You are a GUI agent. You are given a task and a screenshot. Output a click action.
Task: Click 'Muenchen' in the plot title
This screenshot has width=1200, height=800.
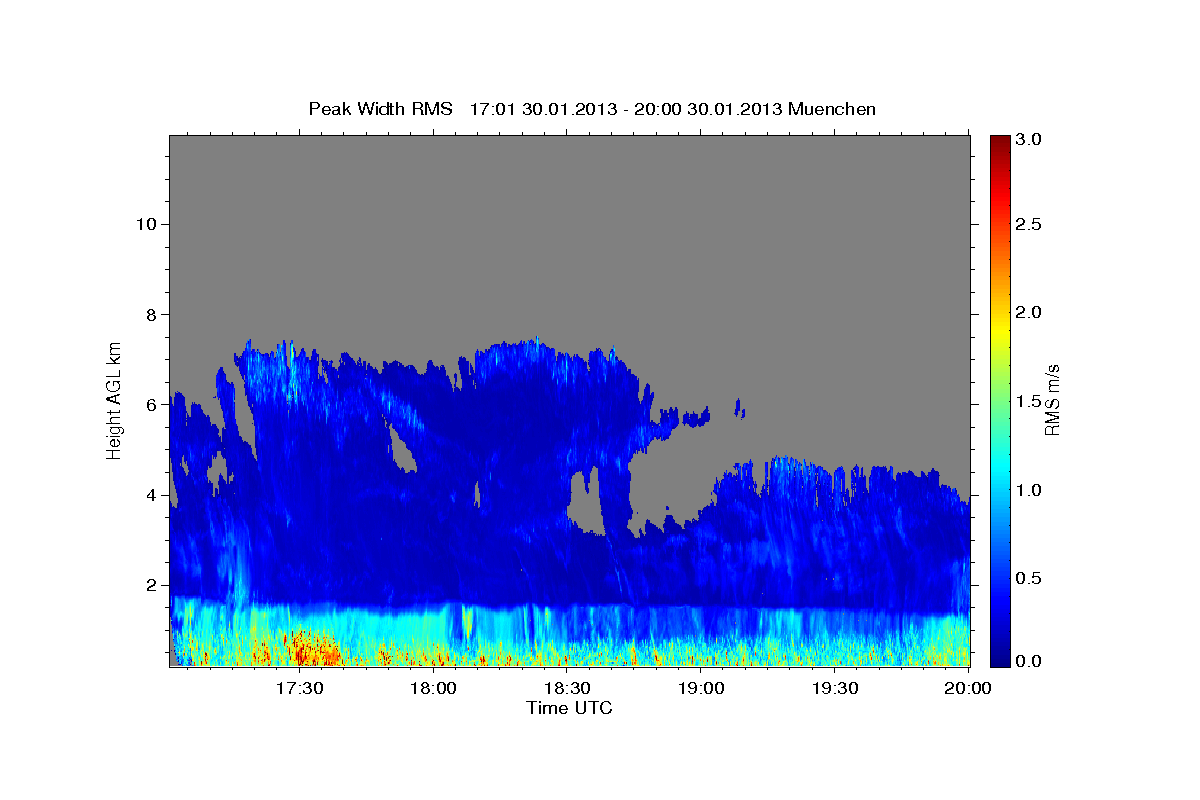coord(832,108)
